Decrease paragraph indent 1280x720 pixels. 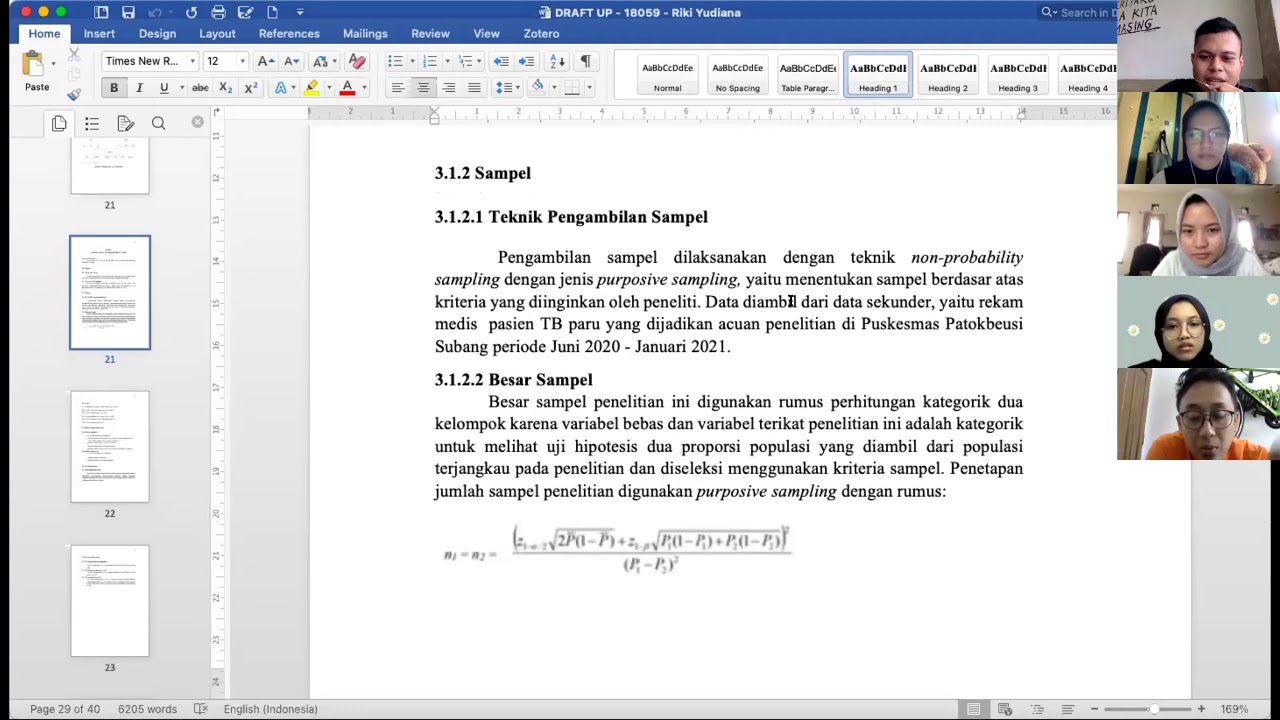[x=501, y=61]
